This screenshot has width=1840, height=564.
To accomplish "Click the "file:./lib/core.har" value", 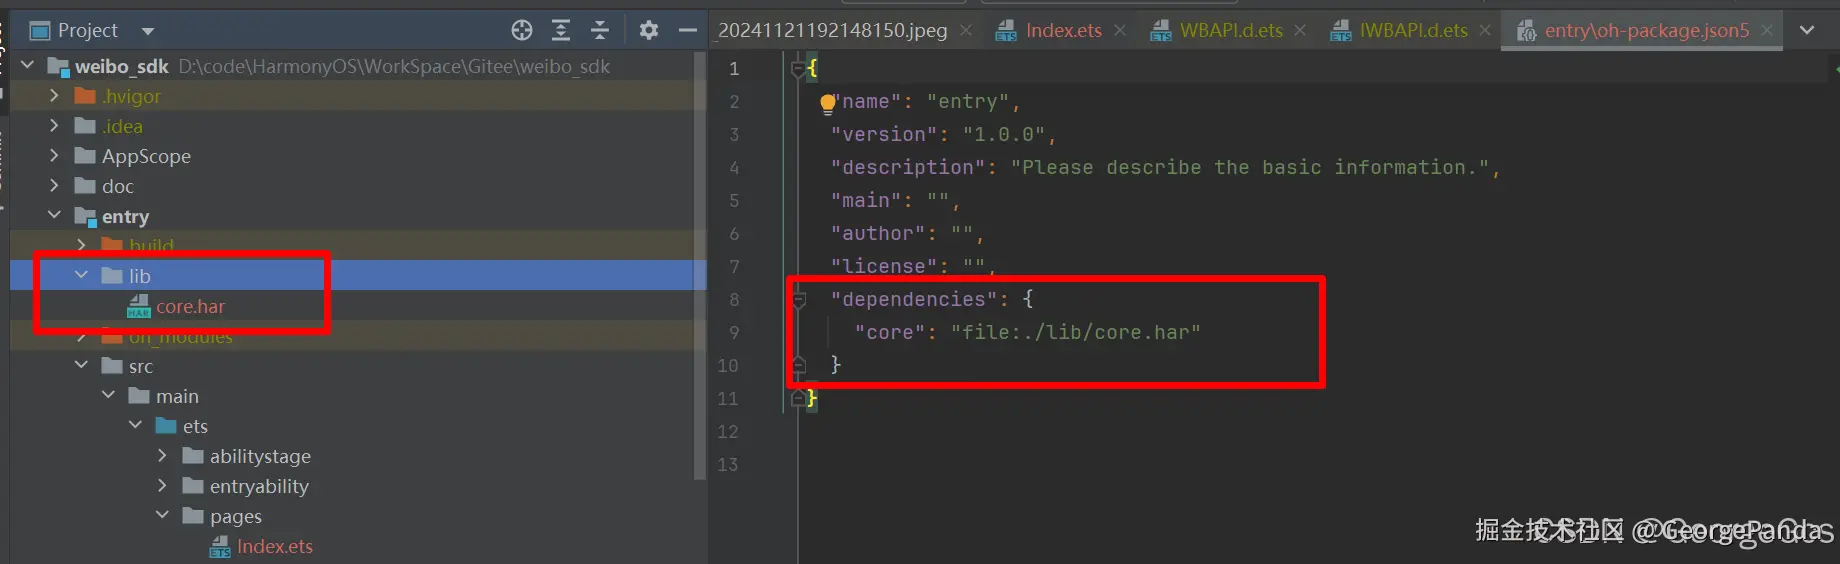I will pyautogui.click(x=1075, y=332).
